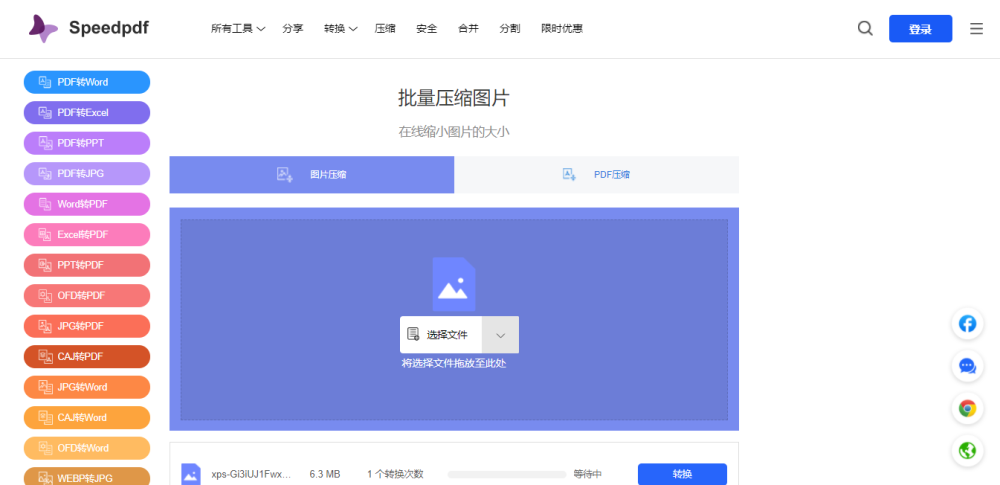
Task: Open the hamburger menu icon
Action: (976, 29)
